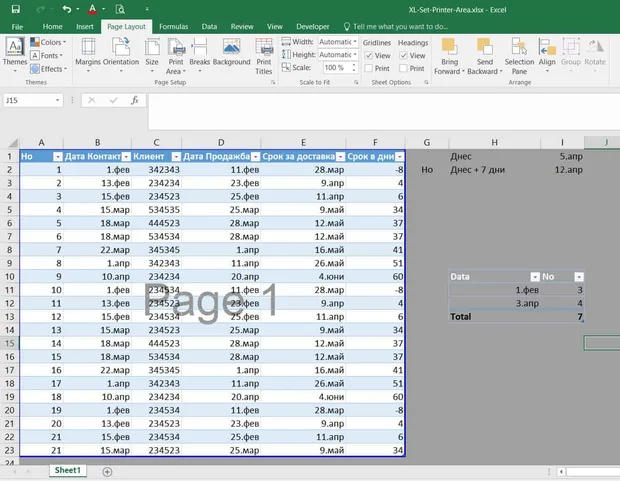Open the Breaks menu
Screen dimensions: 620x481
(x=200, y=55)
